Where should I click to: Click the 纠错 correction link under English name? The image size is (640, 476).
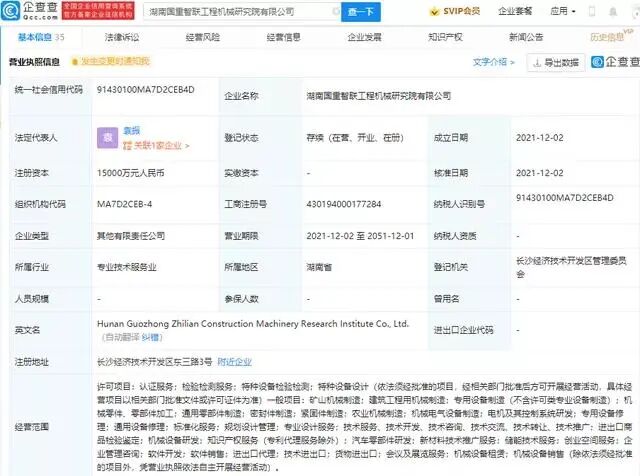coord(150,337)
